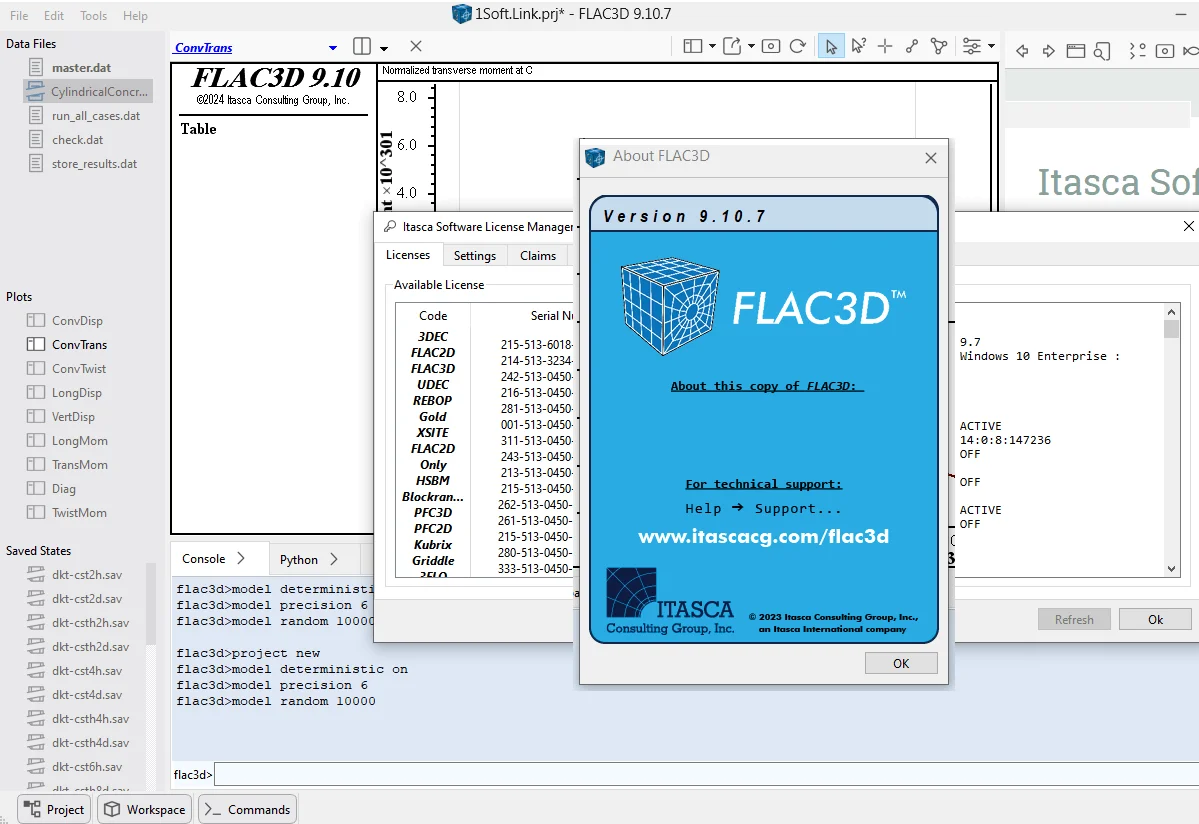Open saved state dkt-cst2h.sav
1199x824 pixels.
tap(86, 575)
